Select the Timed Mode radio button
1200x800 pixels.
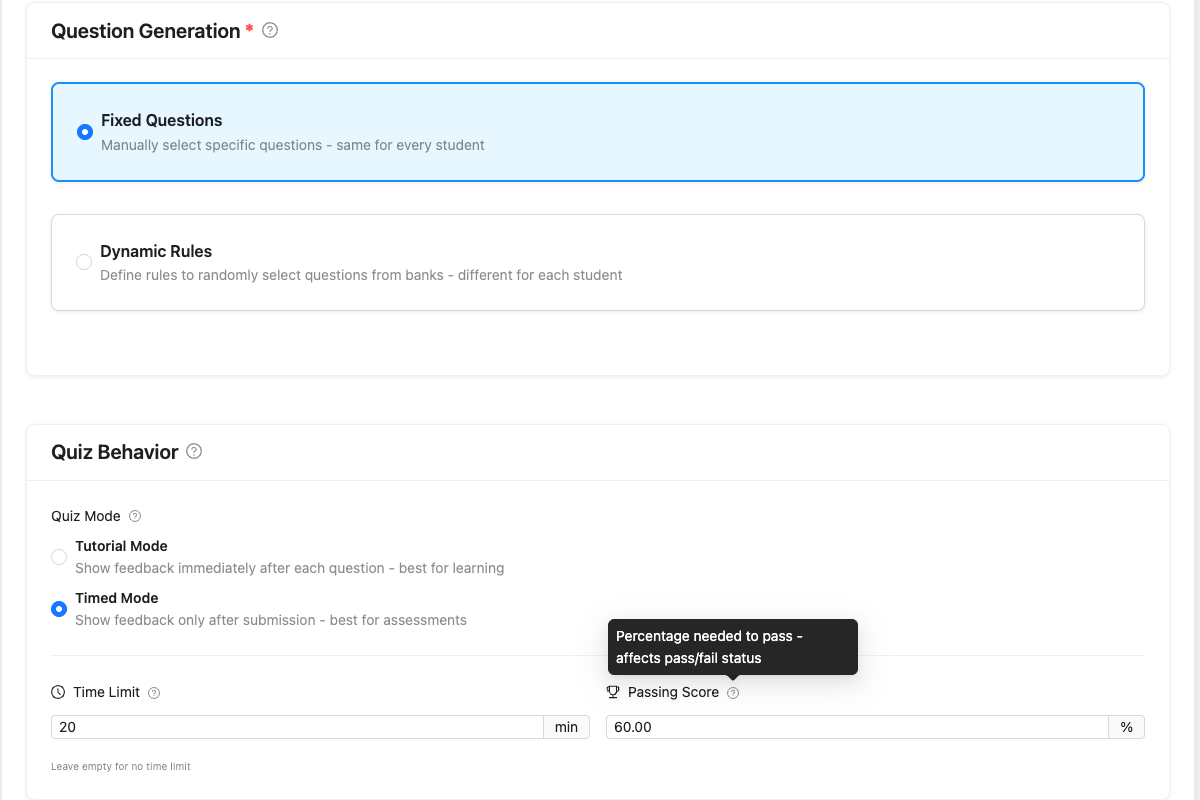point(59,609)
